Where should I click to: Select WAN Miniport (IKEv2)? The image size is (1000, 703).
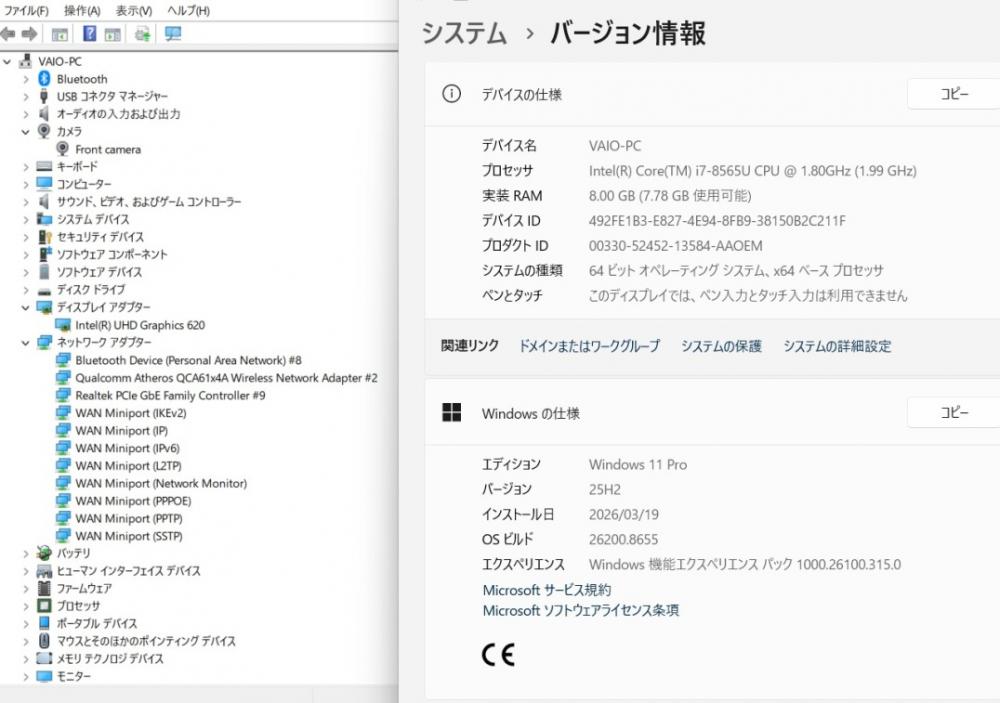131,413
